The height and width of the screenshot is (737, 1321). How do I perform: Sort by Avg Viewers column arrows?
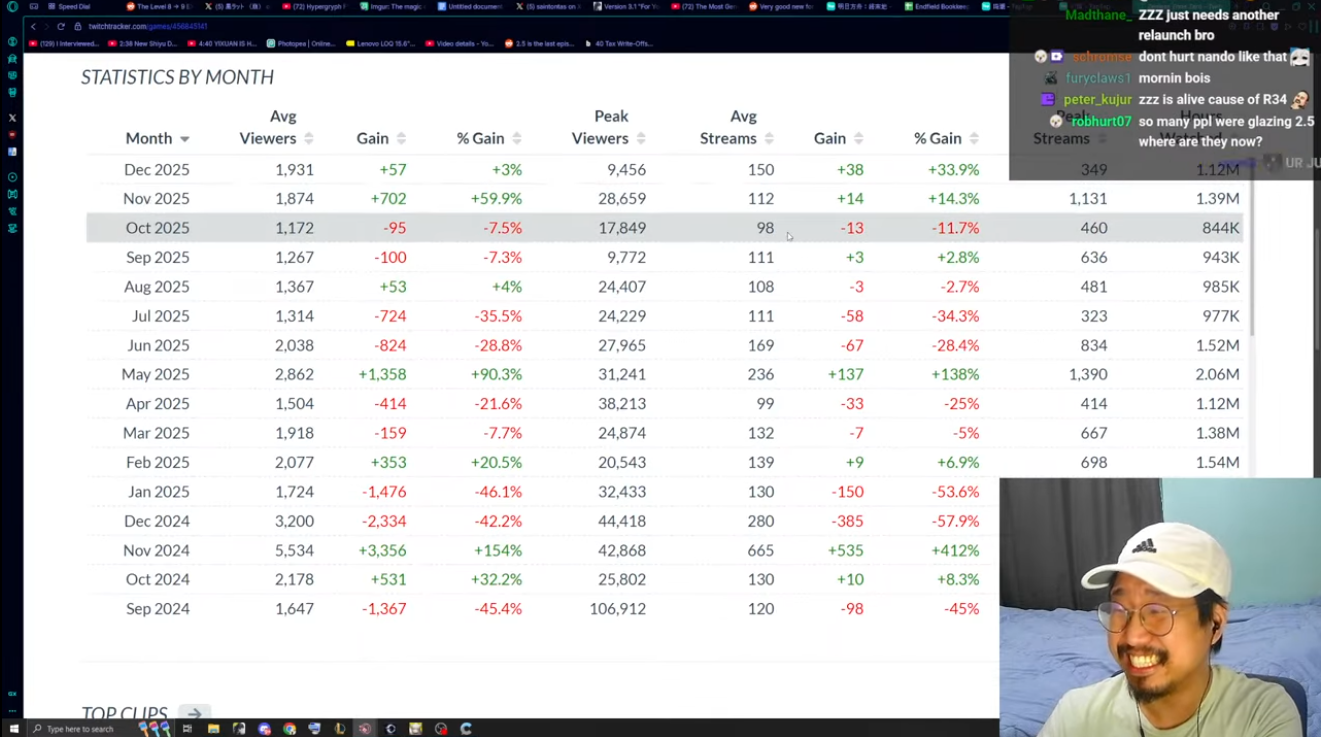[x=309, y=139]
